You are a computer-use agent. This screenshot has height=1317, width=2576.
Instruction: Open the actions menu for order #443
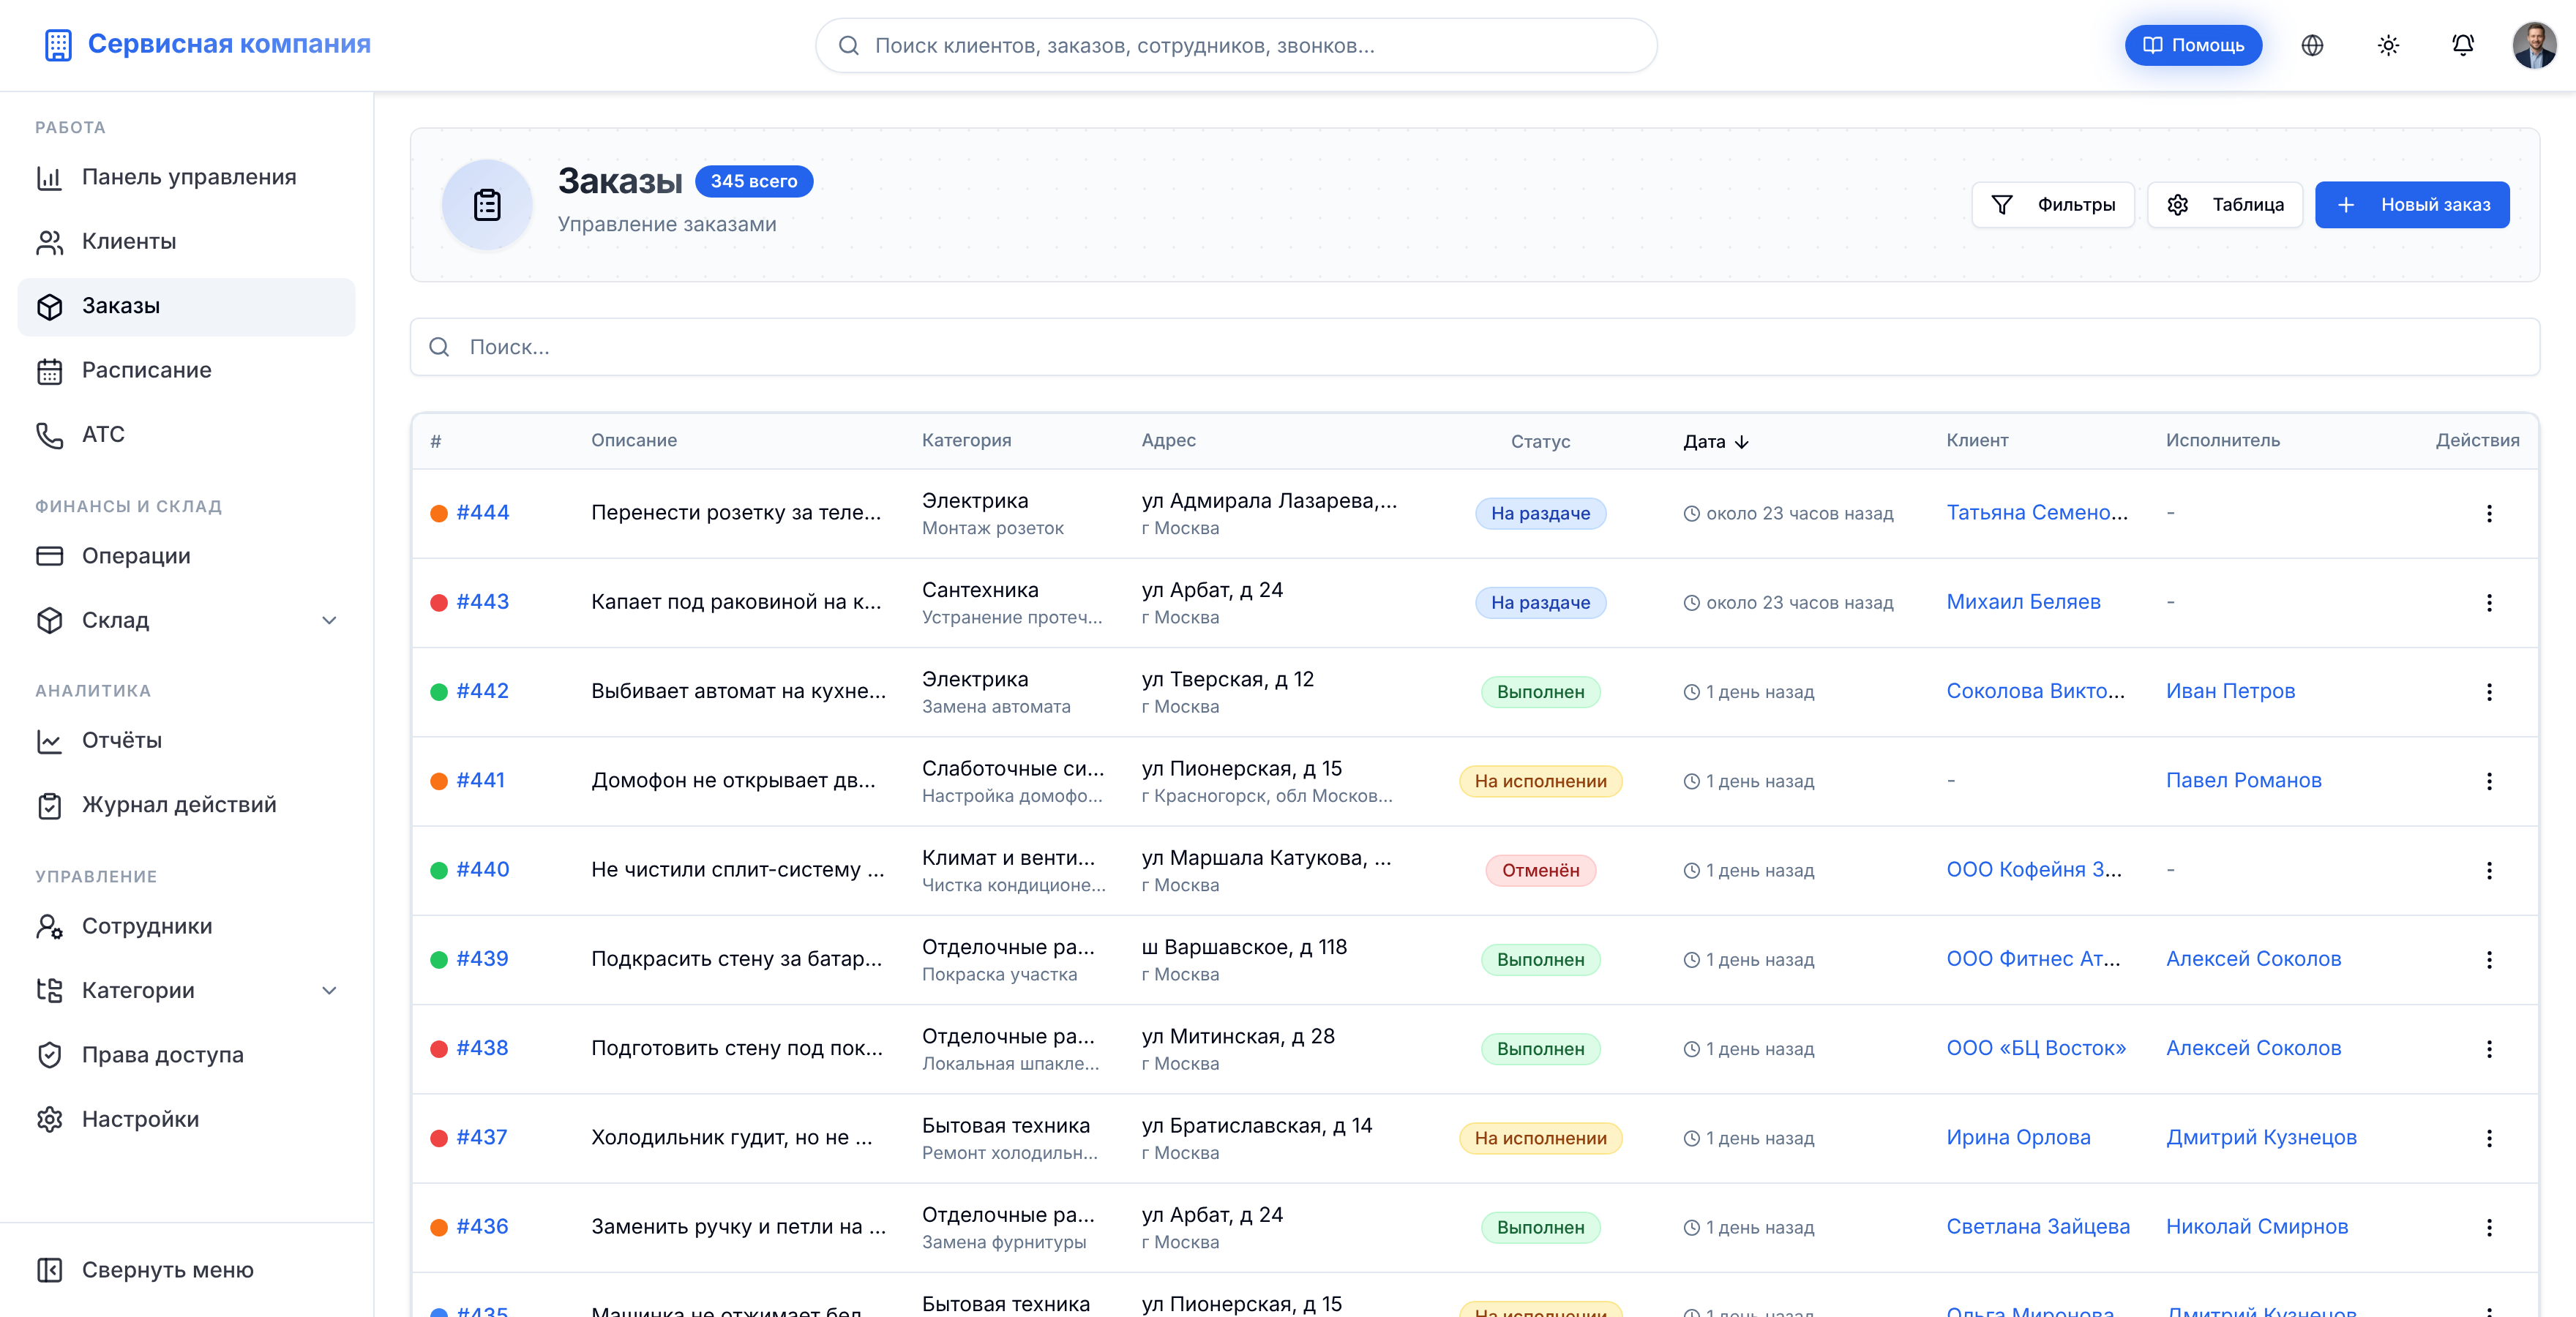click(x=2489, y=603)
